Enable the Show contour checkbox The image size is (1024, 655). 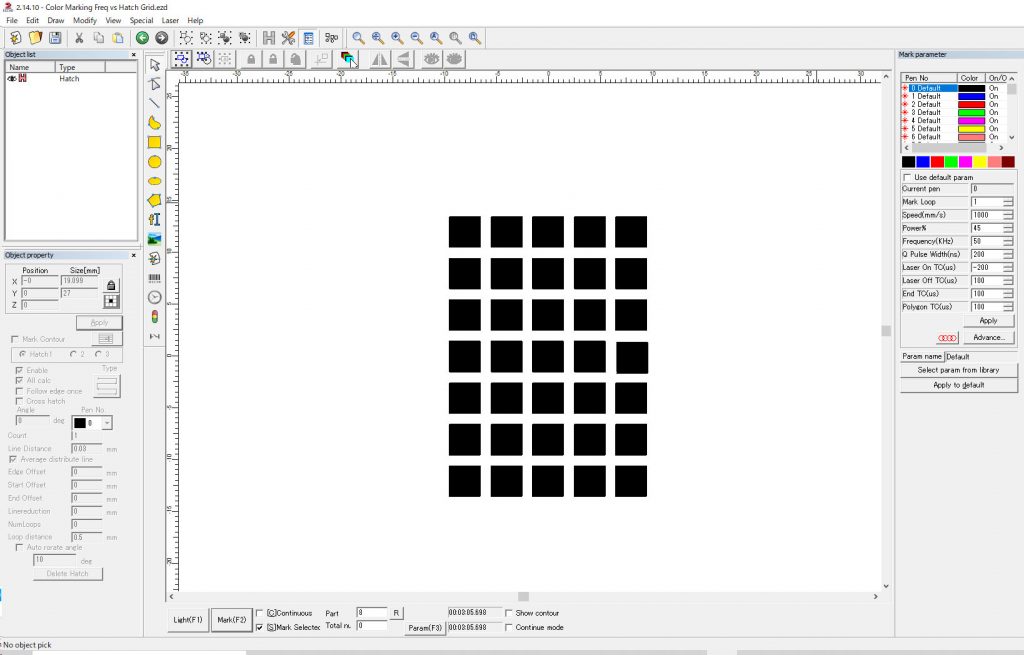point(509,613)
